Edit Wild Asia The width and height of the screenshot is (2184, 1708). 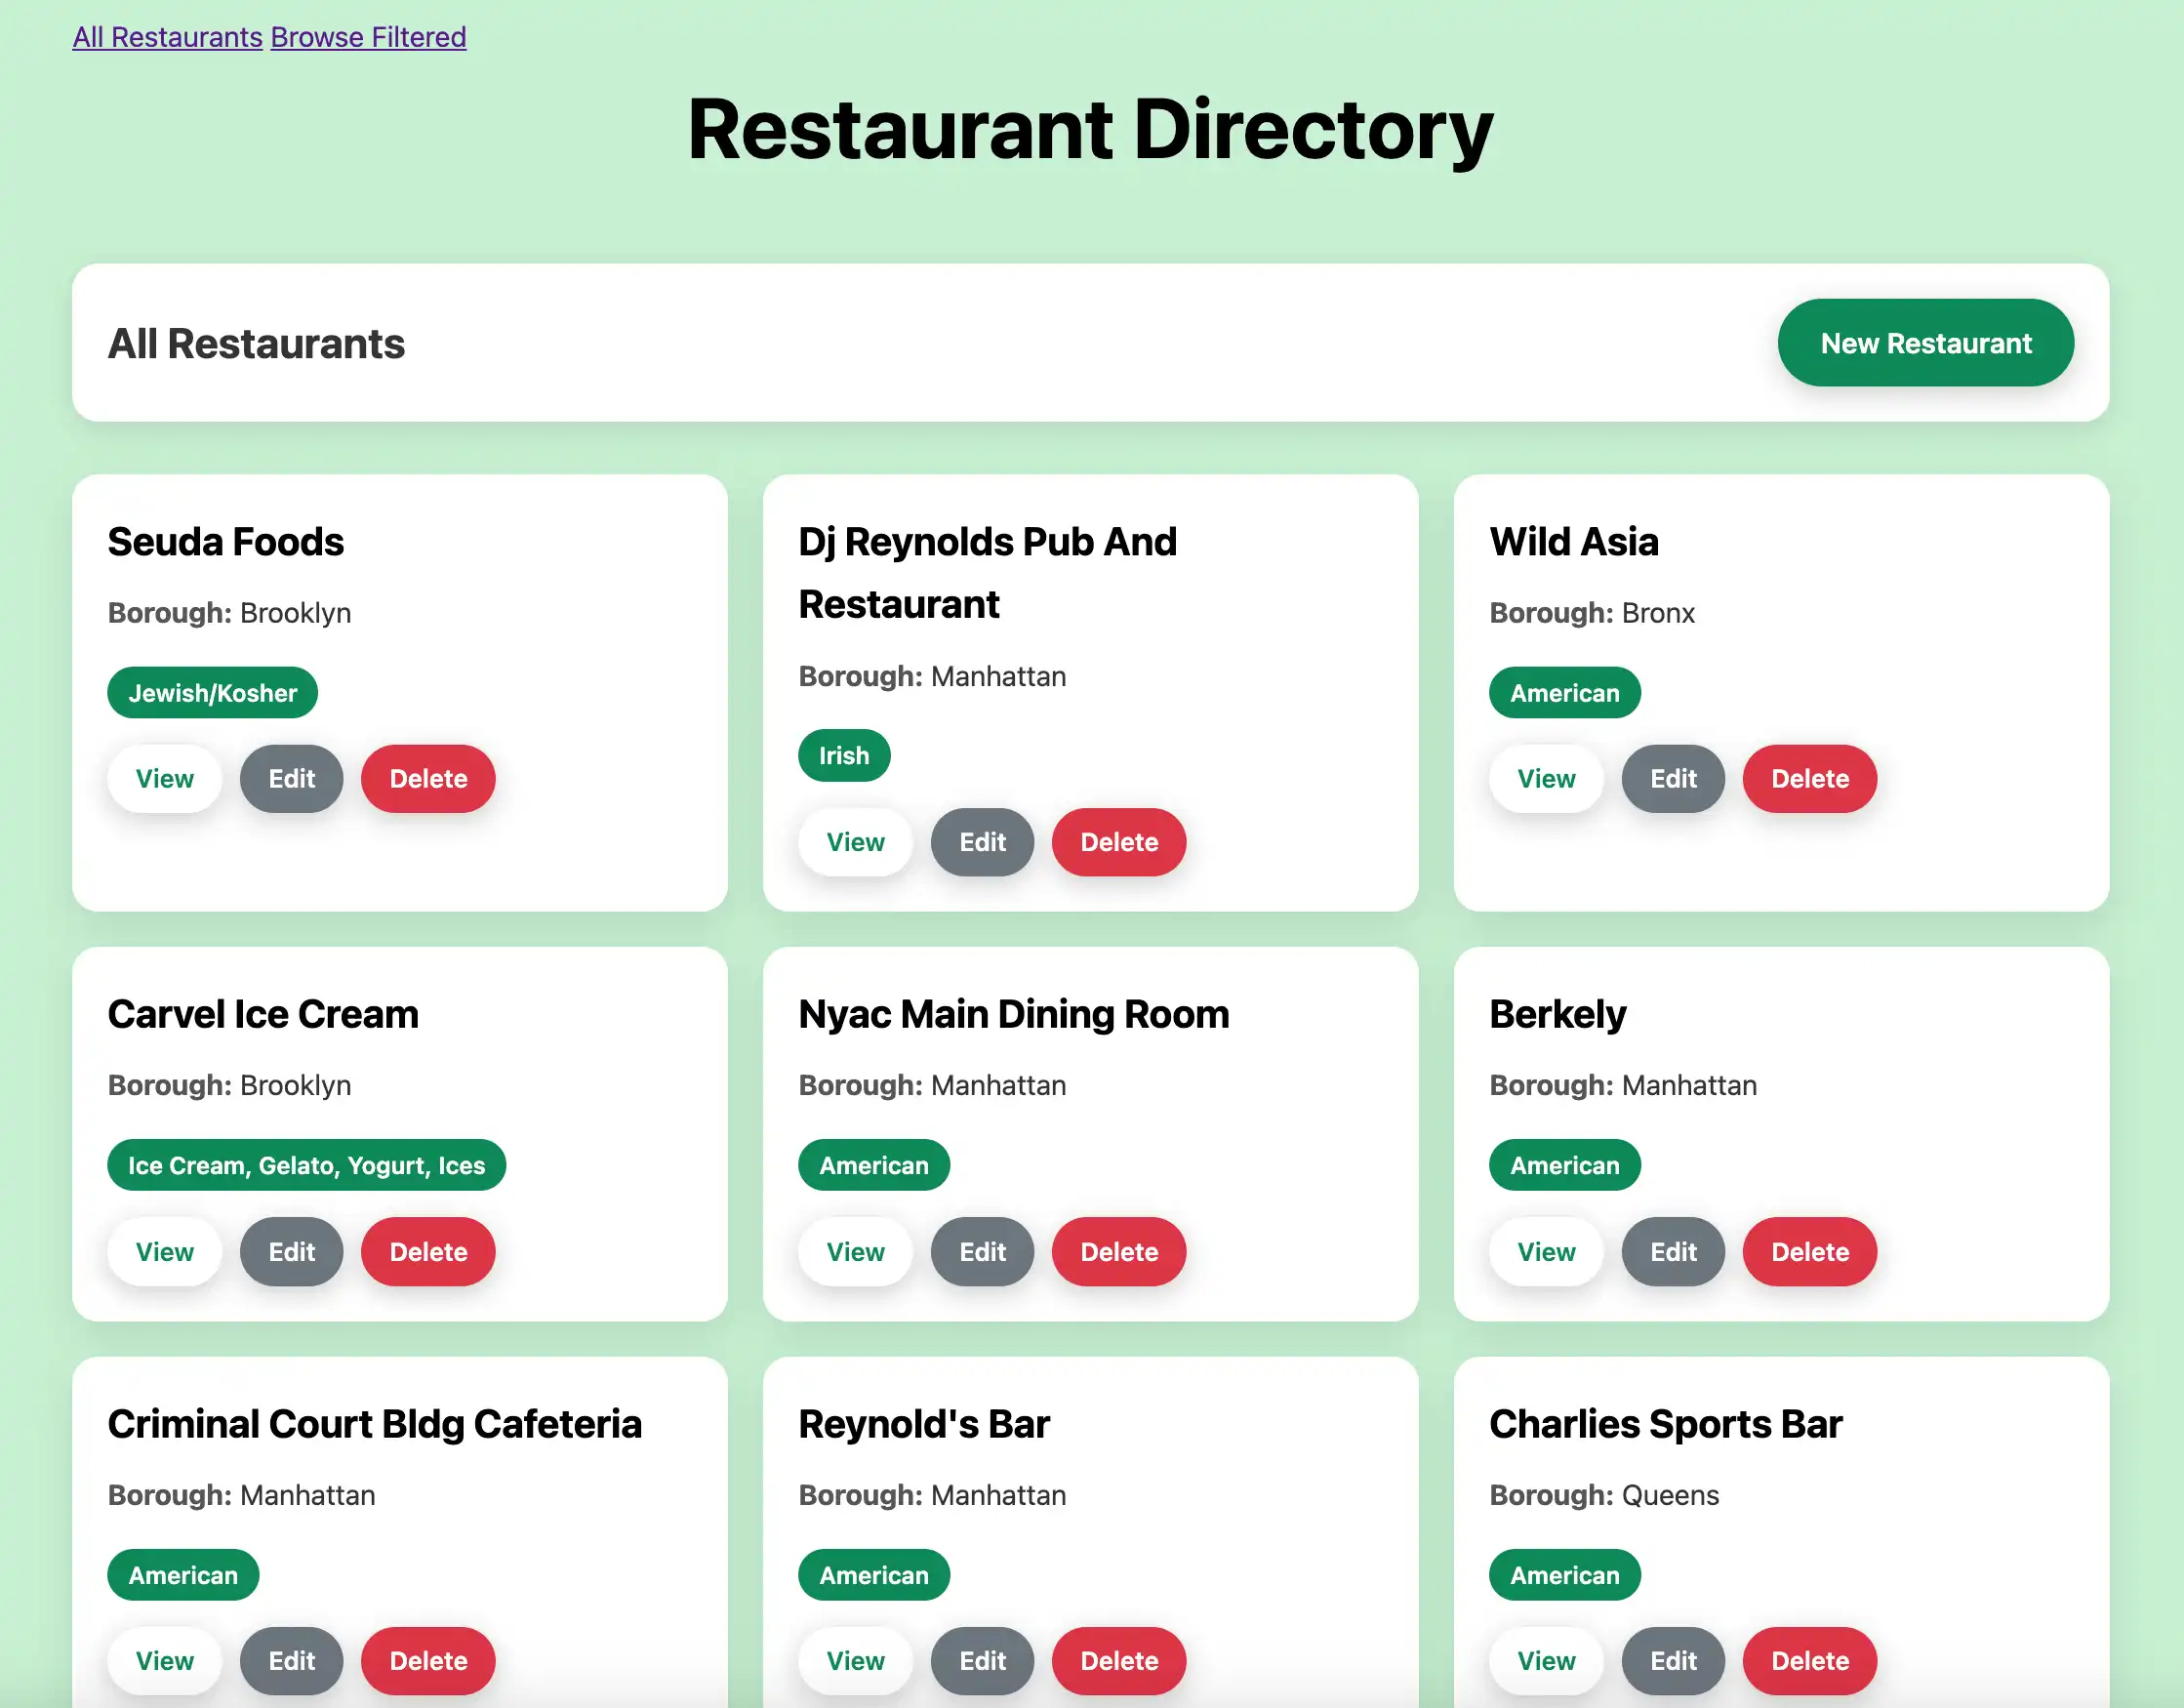pos(1672,778)
